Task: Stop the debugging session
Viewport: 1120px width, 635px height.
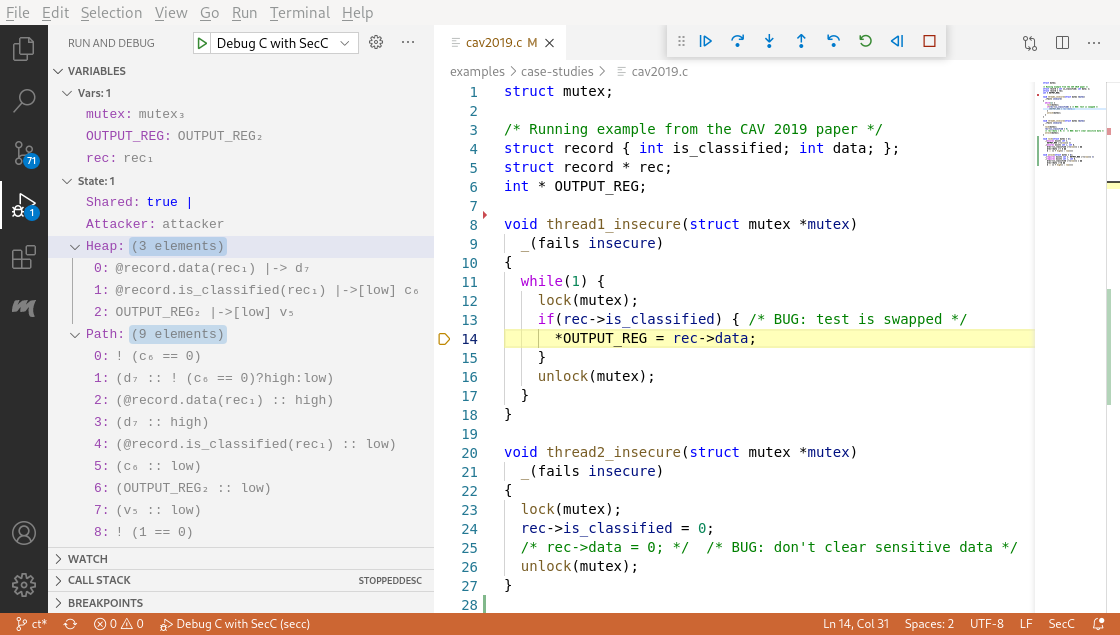Action: [x=929, y=42]
